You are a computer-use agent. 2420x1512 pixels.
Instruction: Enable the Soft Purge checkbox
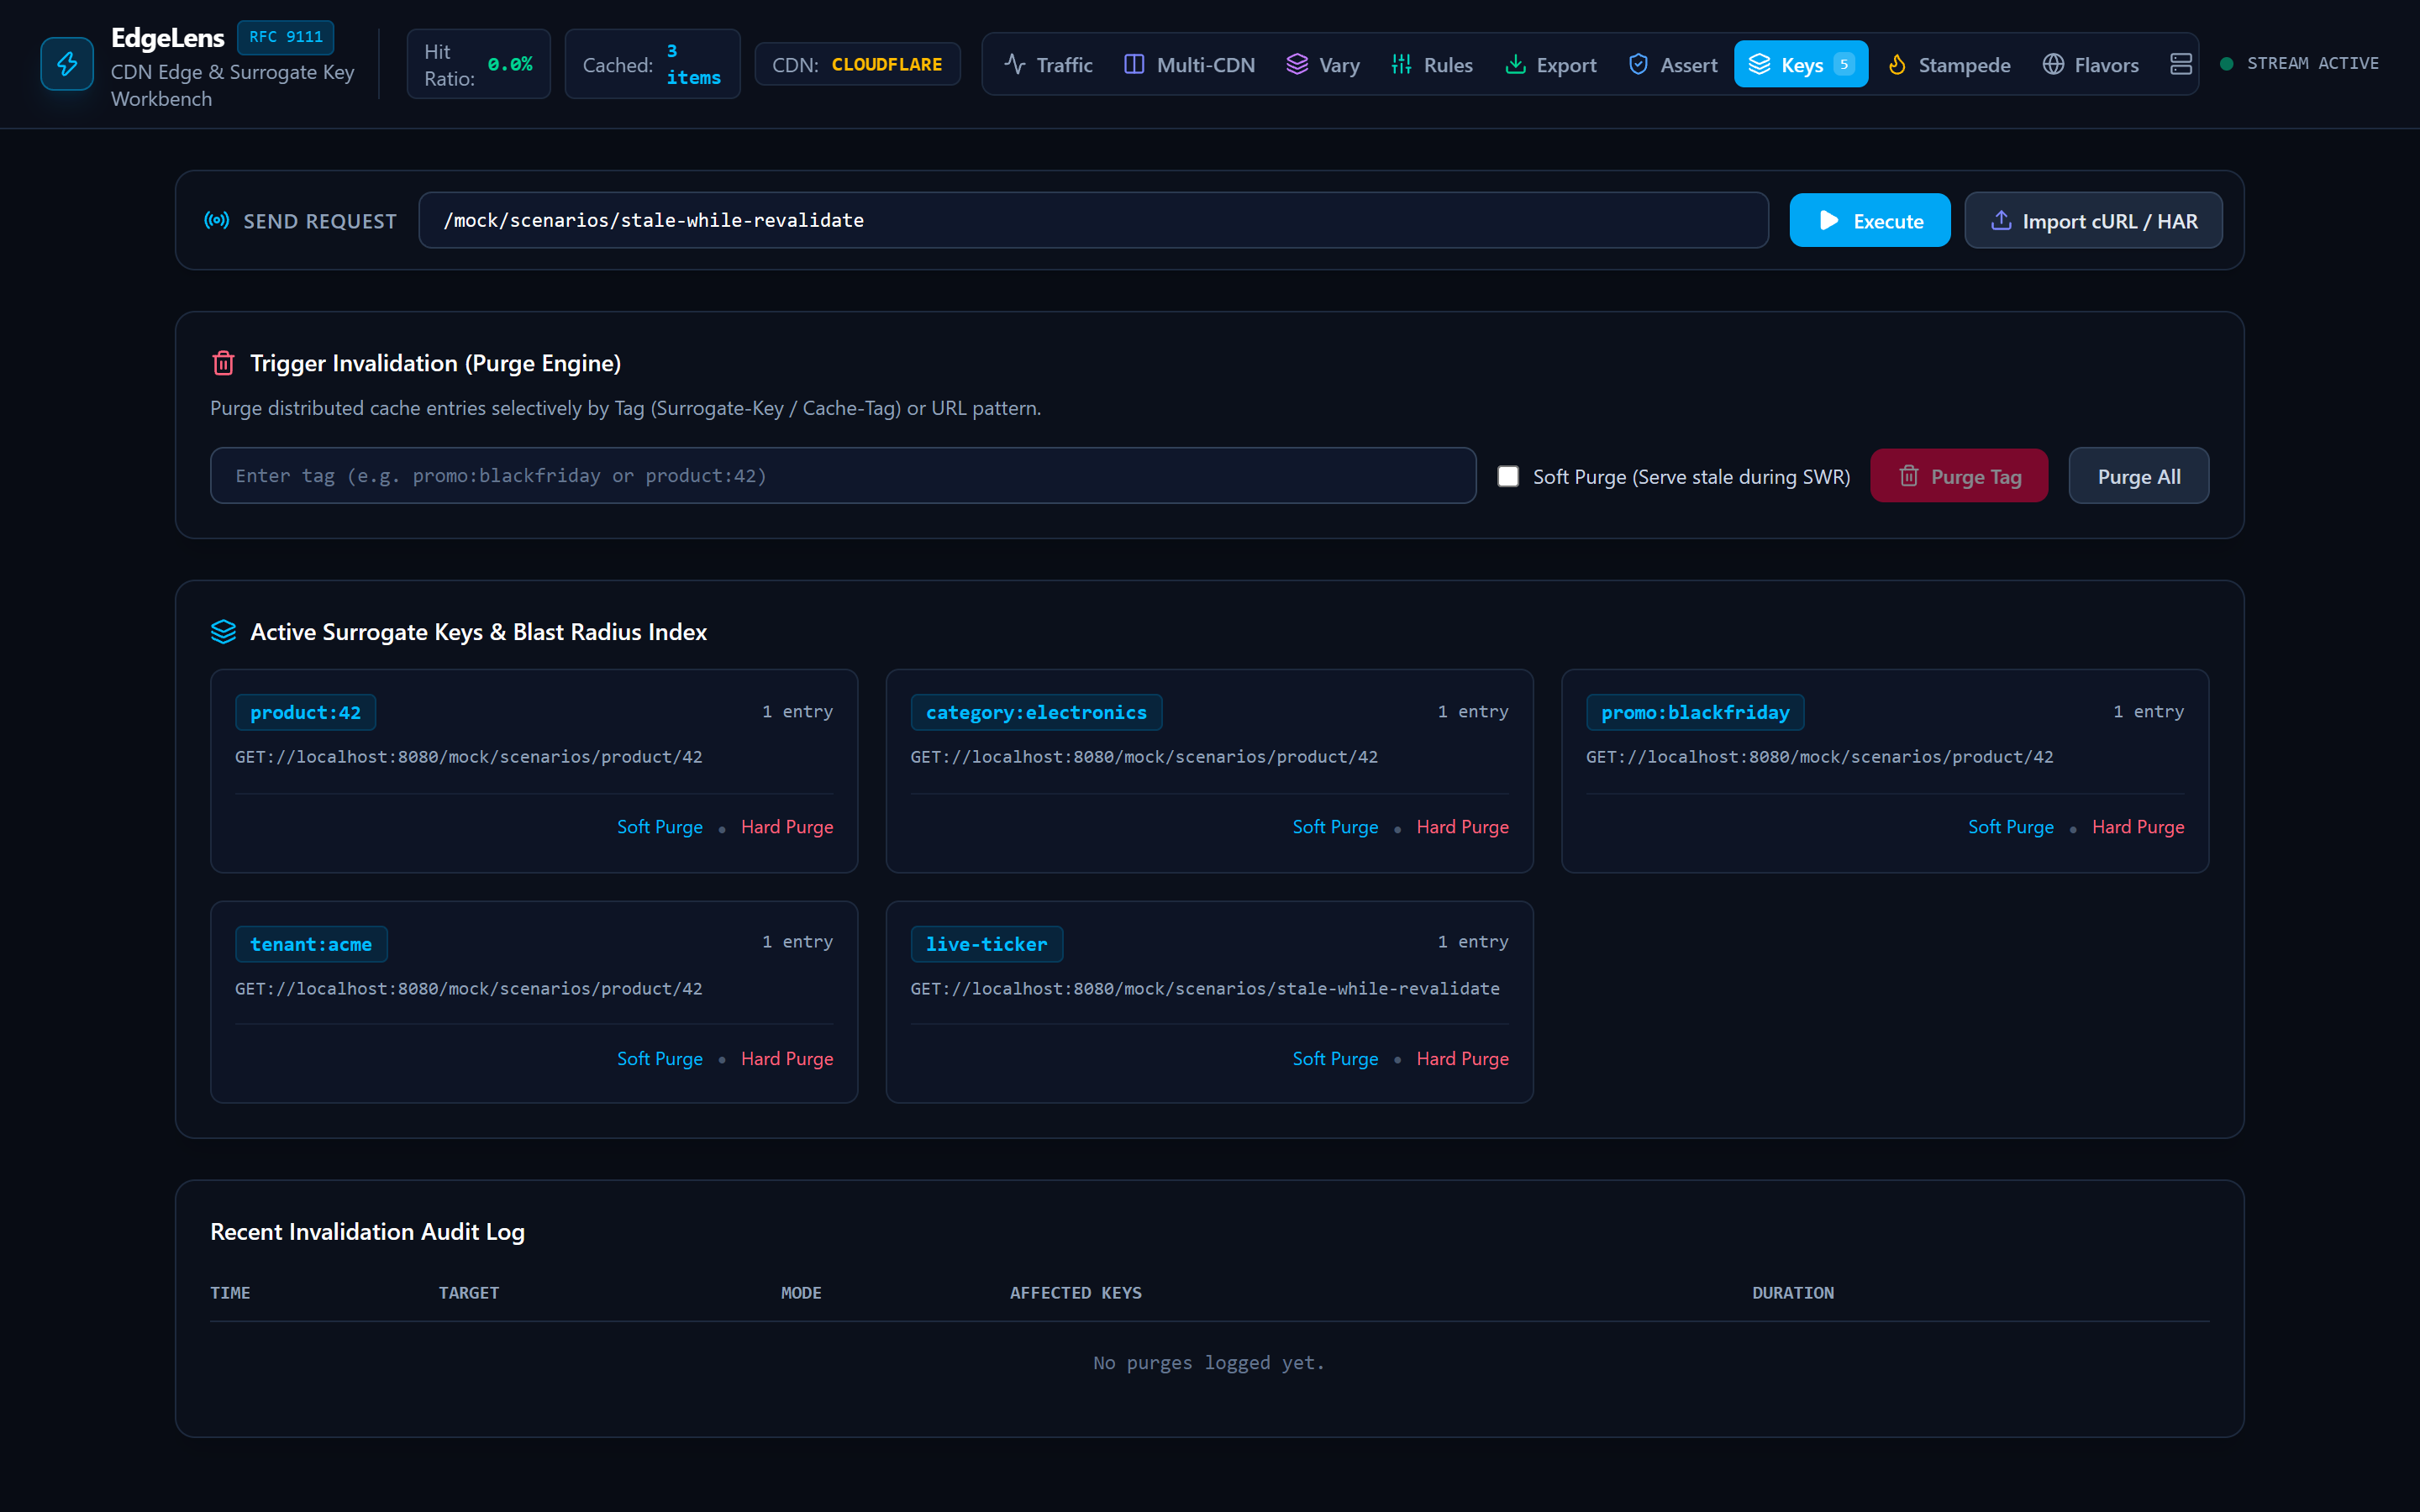1508,476
